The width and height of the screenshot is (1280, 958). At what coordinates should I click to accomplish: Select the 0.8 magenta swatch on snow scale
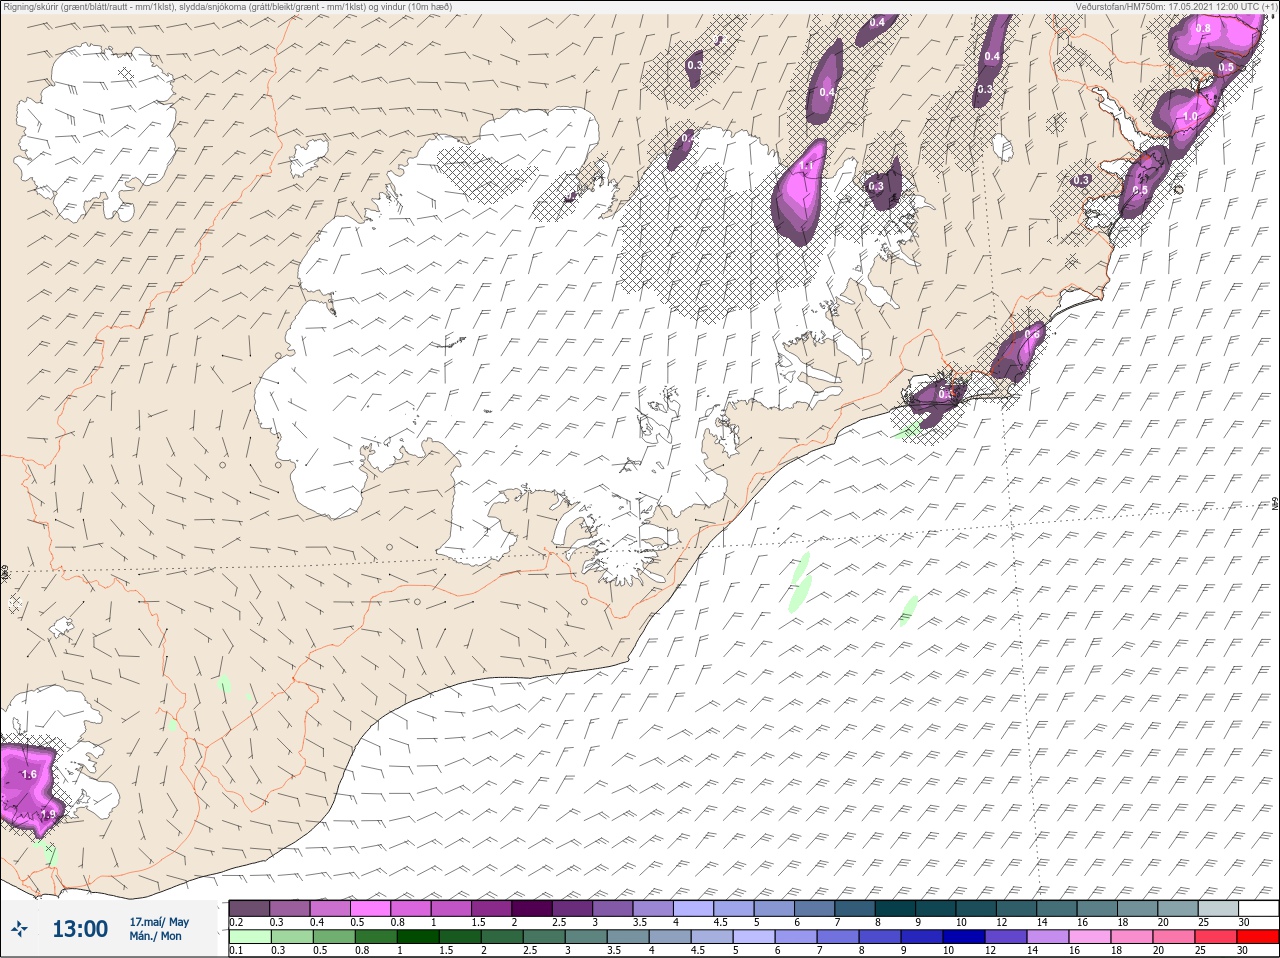click(411, 908)
